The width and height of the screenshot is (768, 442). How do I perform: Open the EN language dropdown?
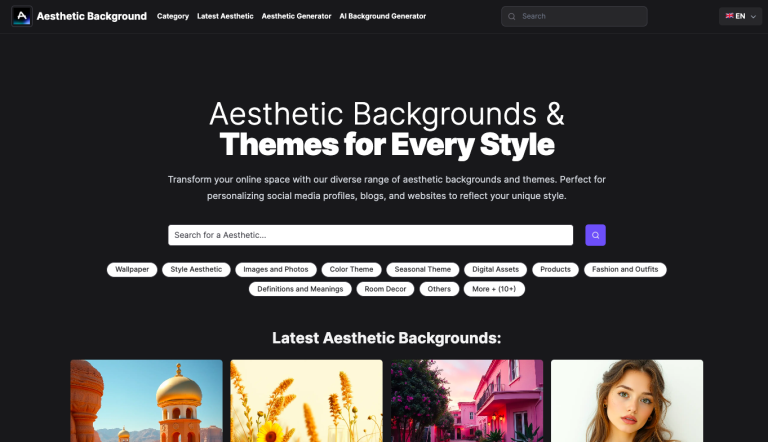[x=739, y=16]
